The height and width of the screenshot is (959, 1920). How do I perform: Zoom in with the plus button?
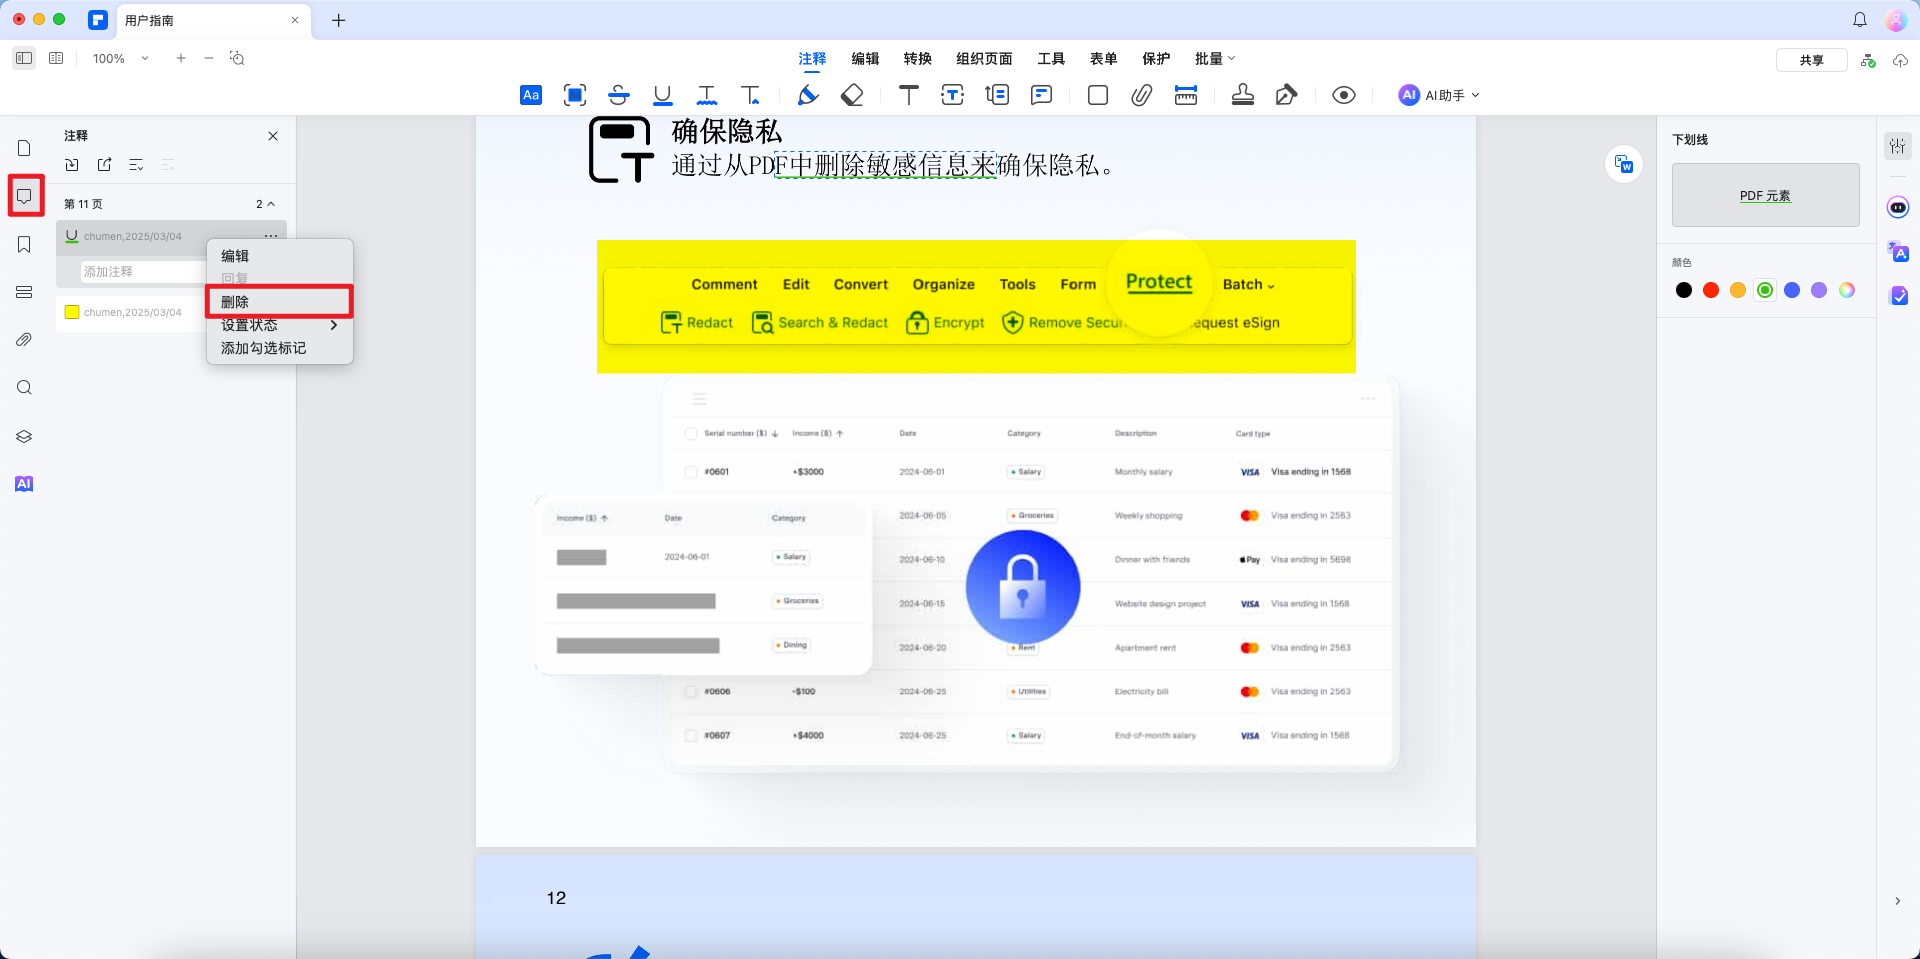pos(181,58)
